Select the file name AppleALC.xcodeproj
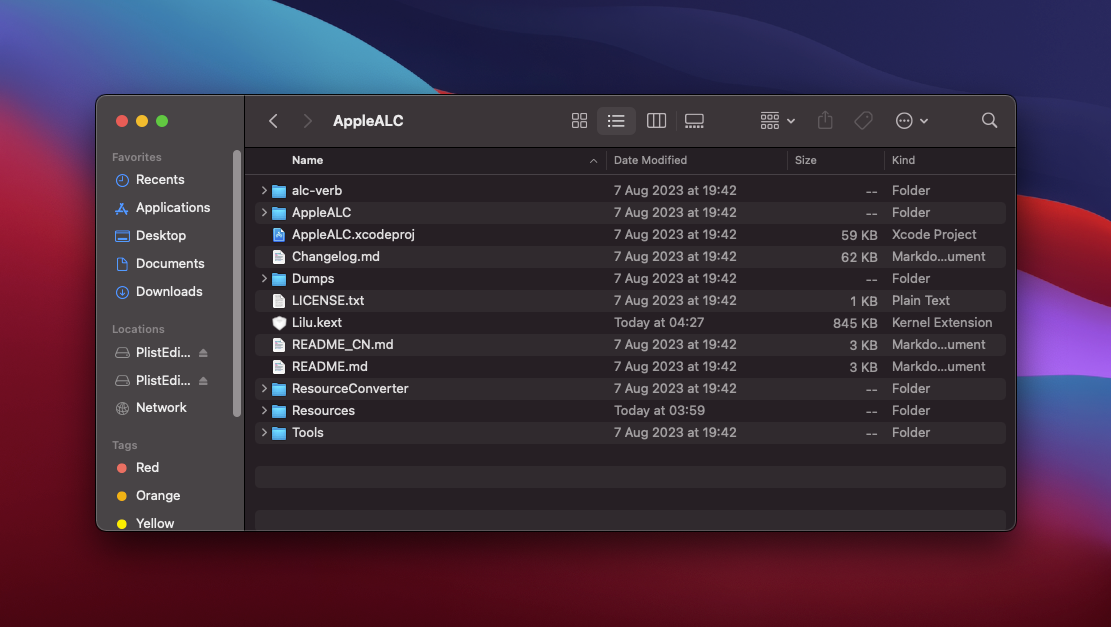This screenshot has width=1111, height=627. click(353, 235)
